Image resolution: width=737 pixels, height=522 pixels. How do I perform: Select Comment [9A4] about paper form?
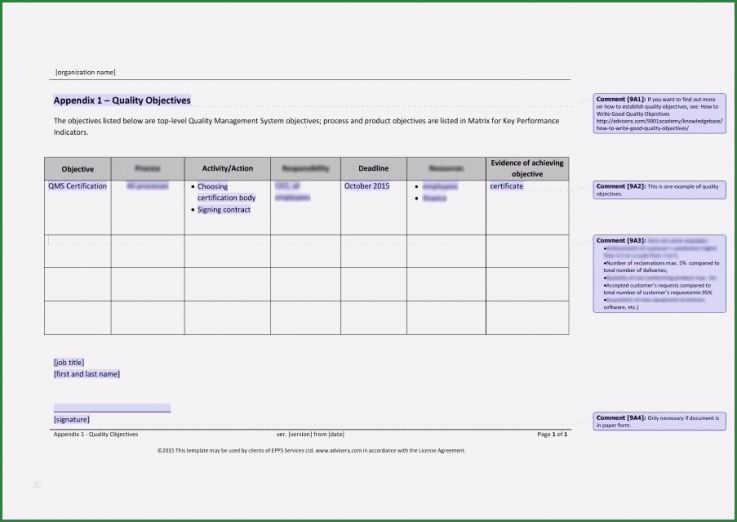click(659, 420)
